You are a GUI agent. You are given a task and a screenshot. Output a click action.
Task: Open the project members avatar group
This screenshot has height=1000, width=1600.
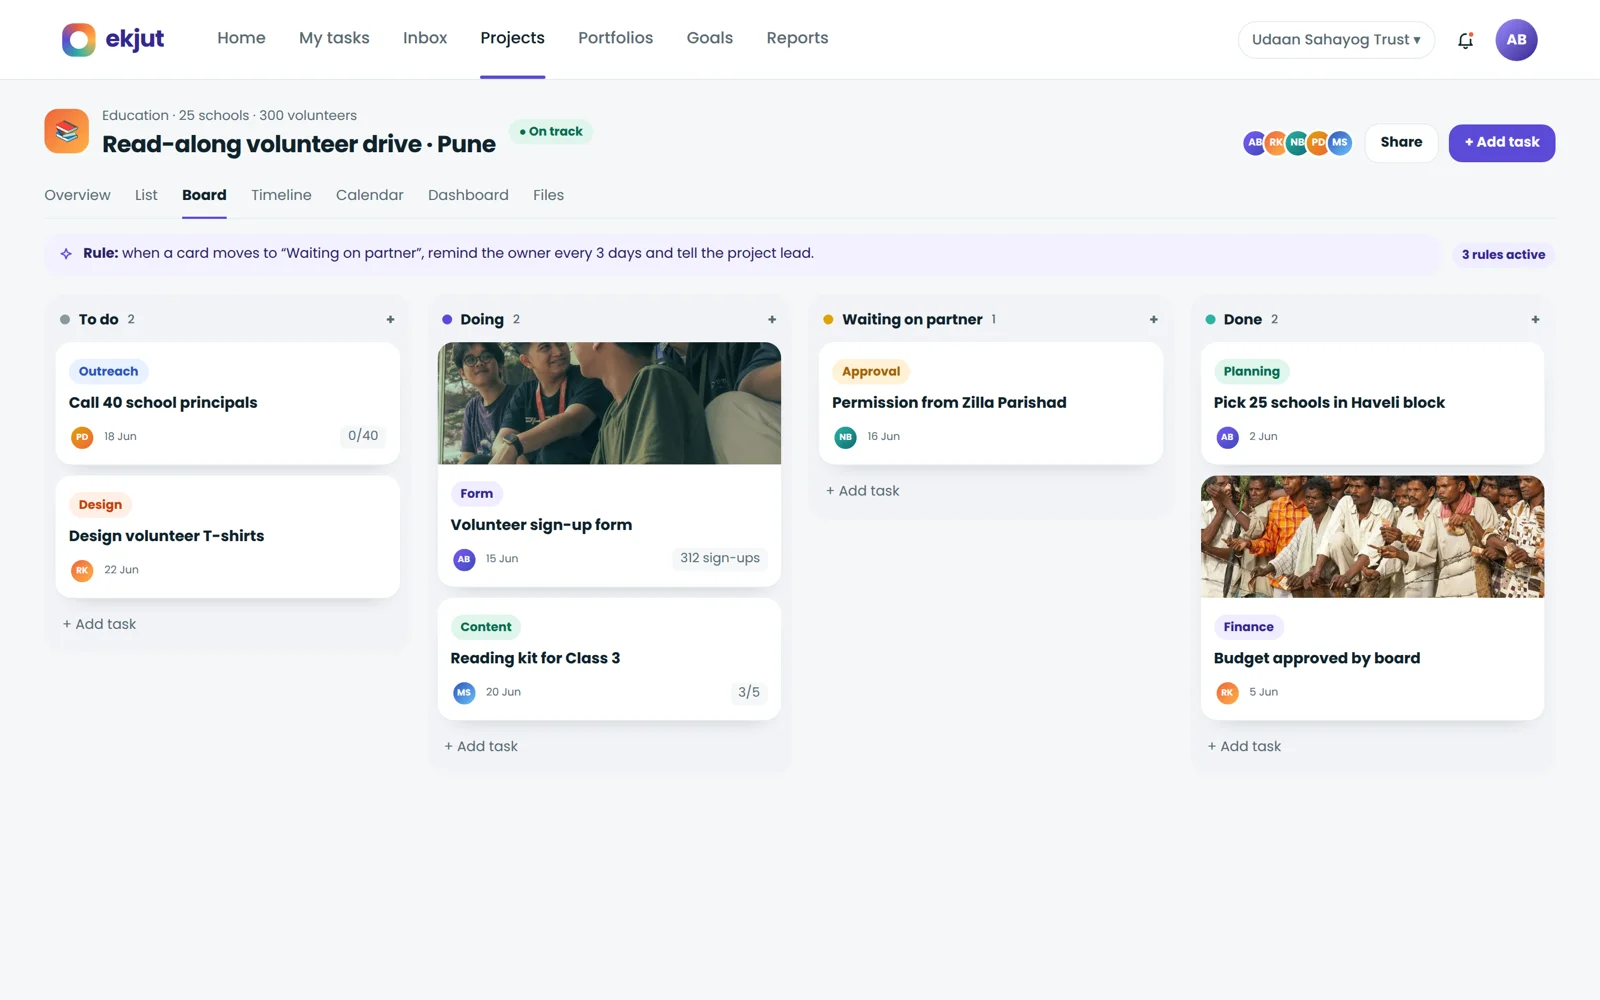pos(1297,142)
